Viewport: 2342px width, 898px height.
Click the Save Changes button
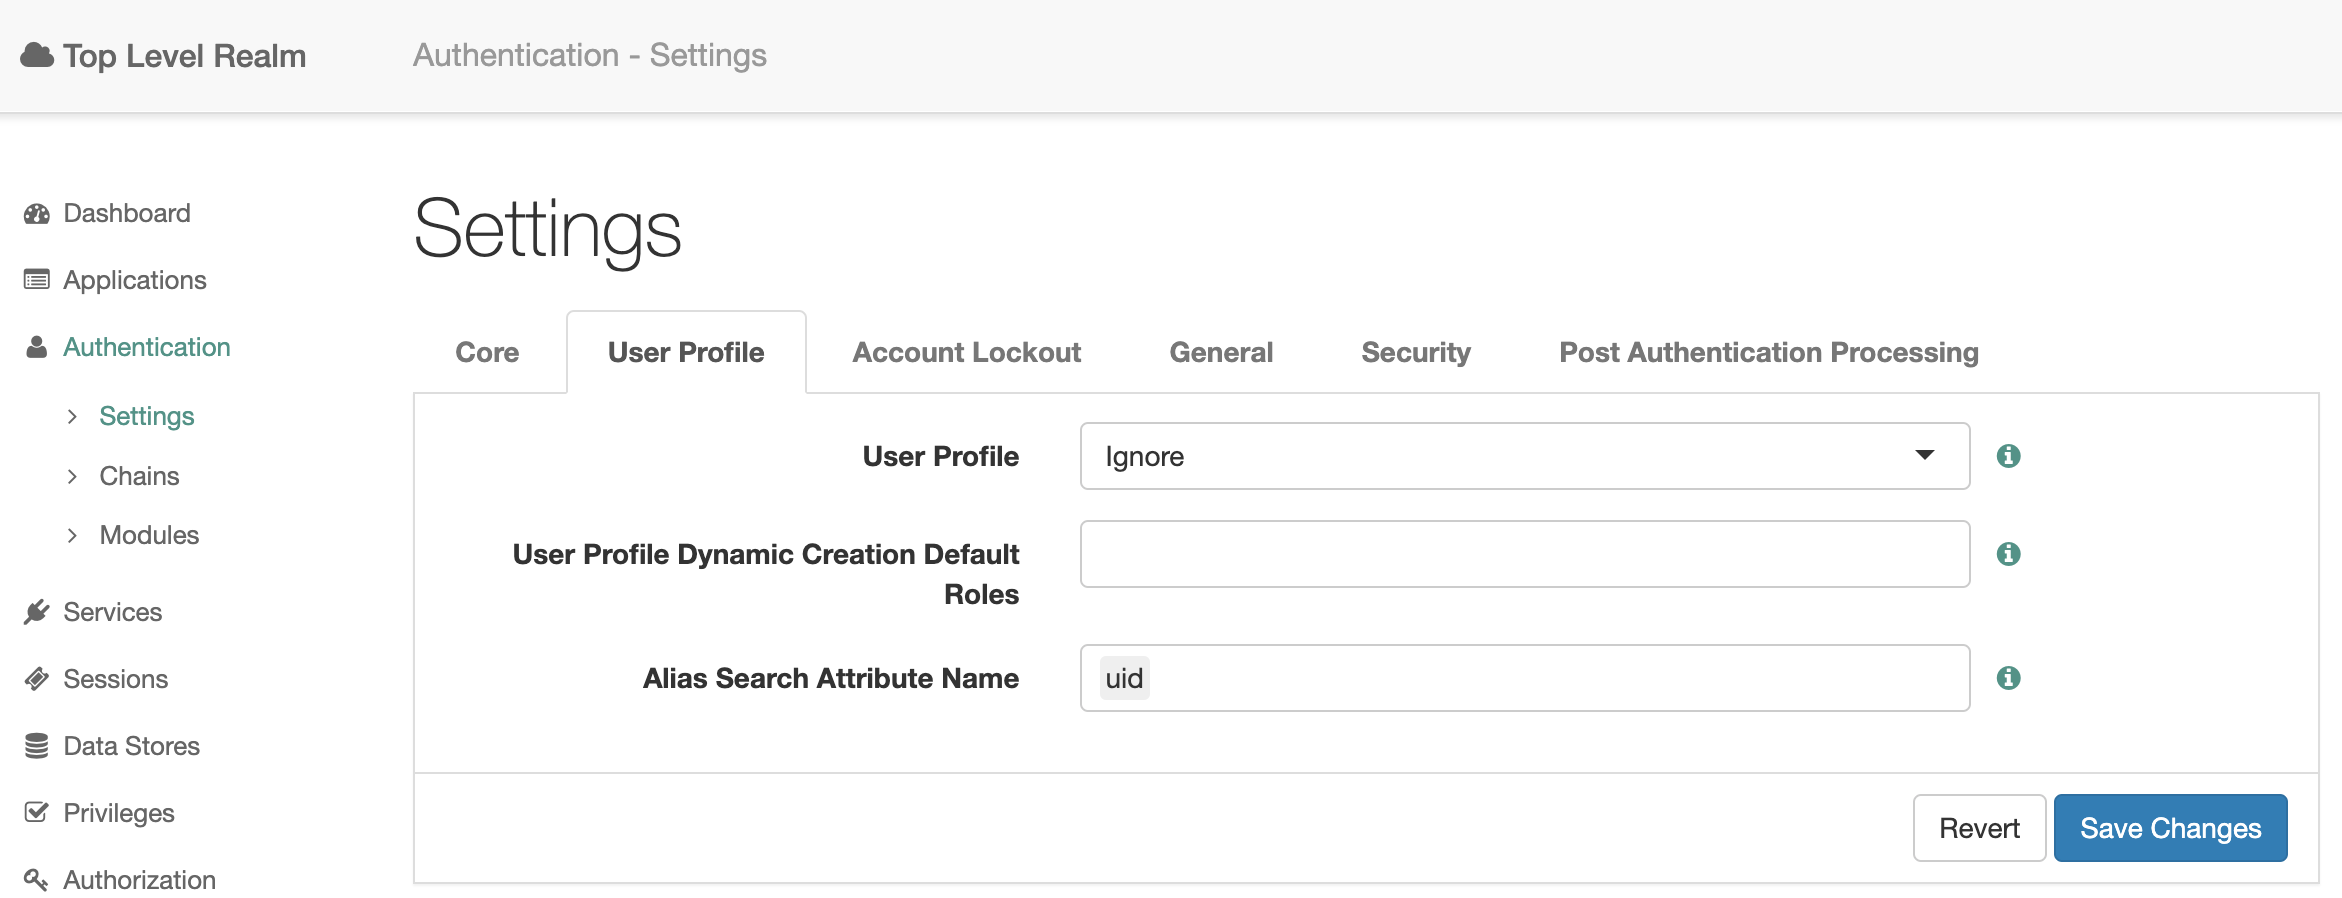[x=2170, y=828]
